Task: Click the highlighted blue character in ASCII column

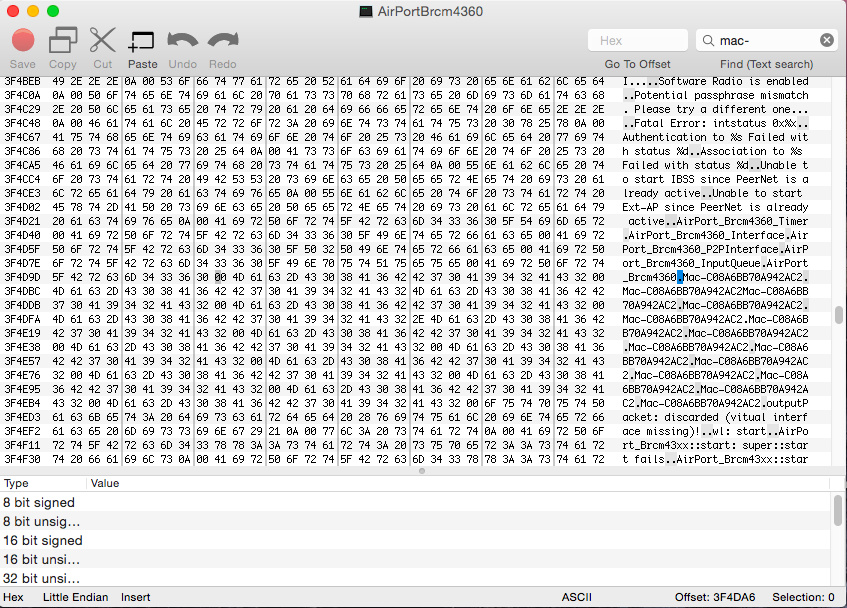Action: 680,277
